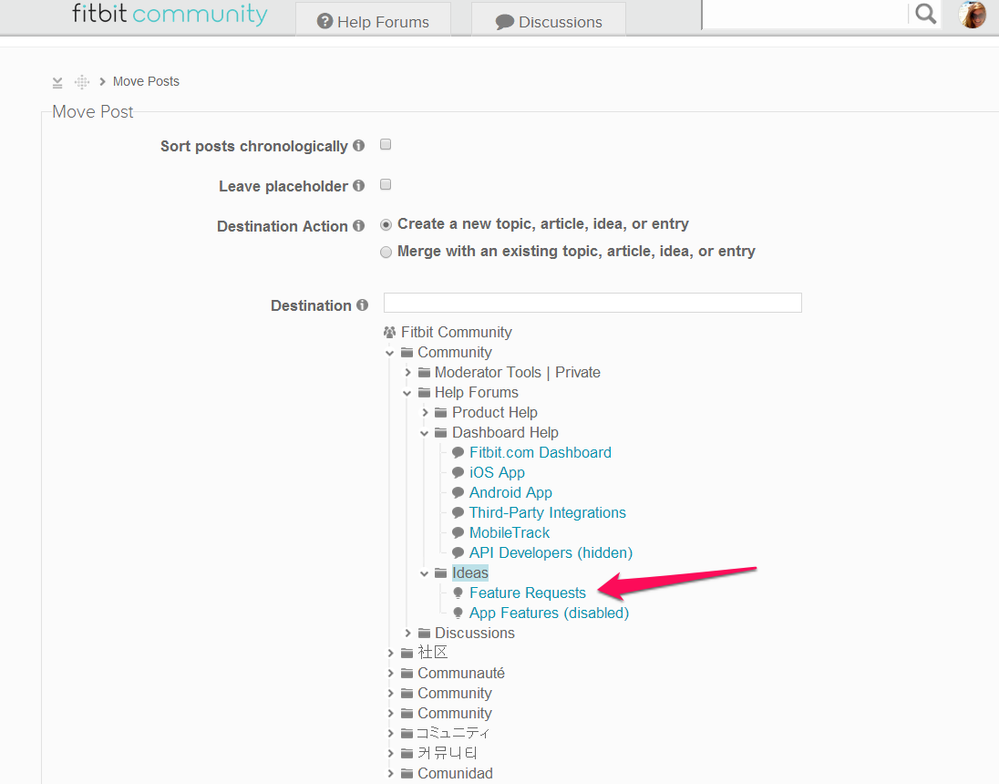Select the Ideas tree label
999x784 pixels.
(470, 573)
